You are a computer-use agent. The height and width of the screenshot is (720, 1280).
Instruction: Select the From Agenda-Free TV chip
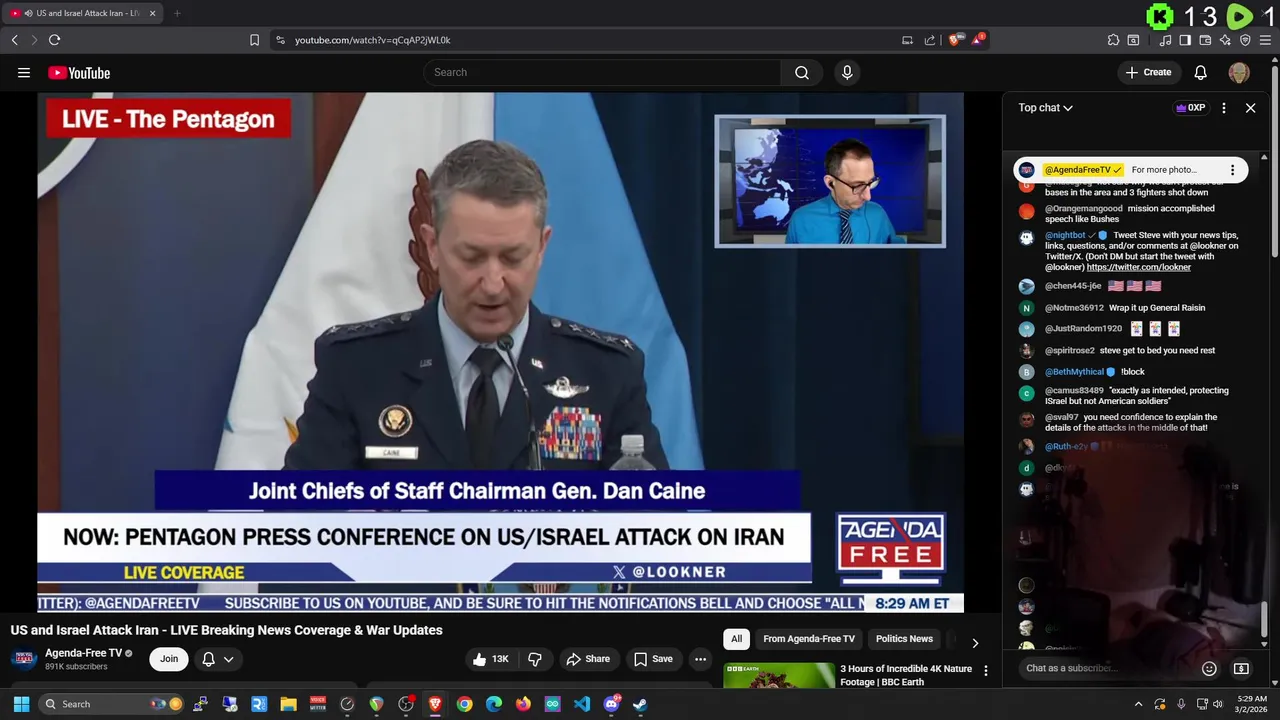pyautogui.click(x=809, y=639)
